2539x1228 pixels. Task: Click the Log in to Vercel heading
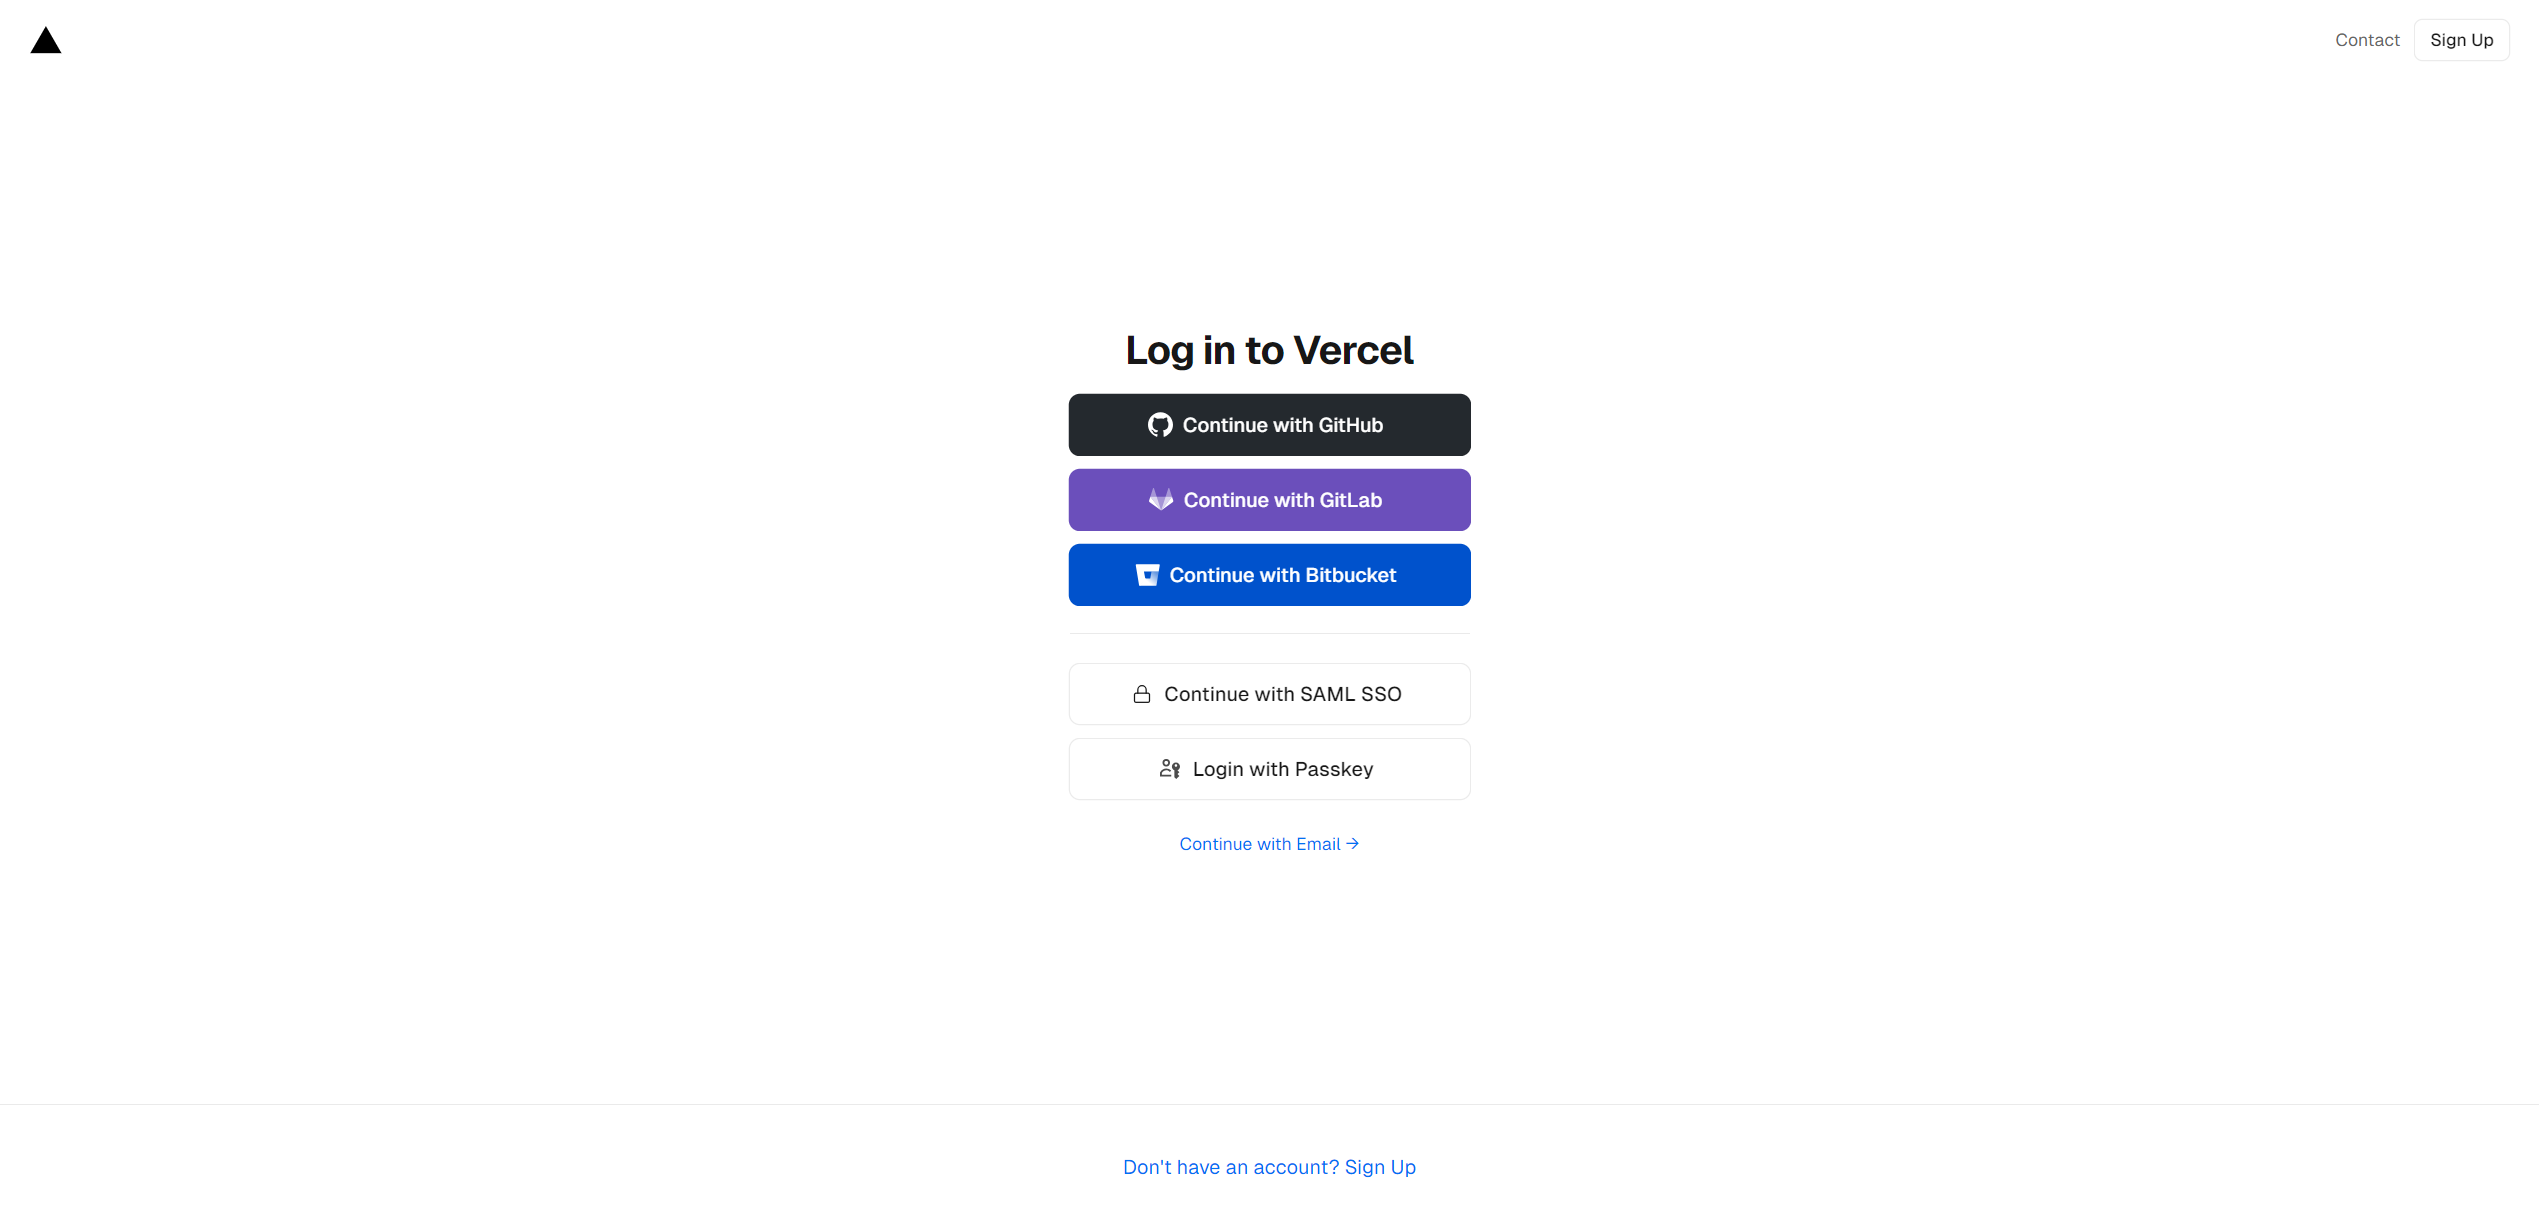click(x=1269, y=350)
